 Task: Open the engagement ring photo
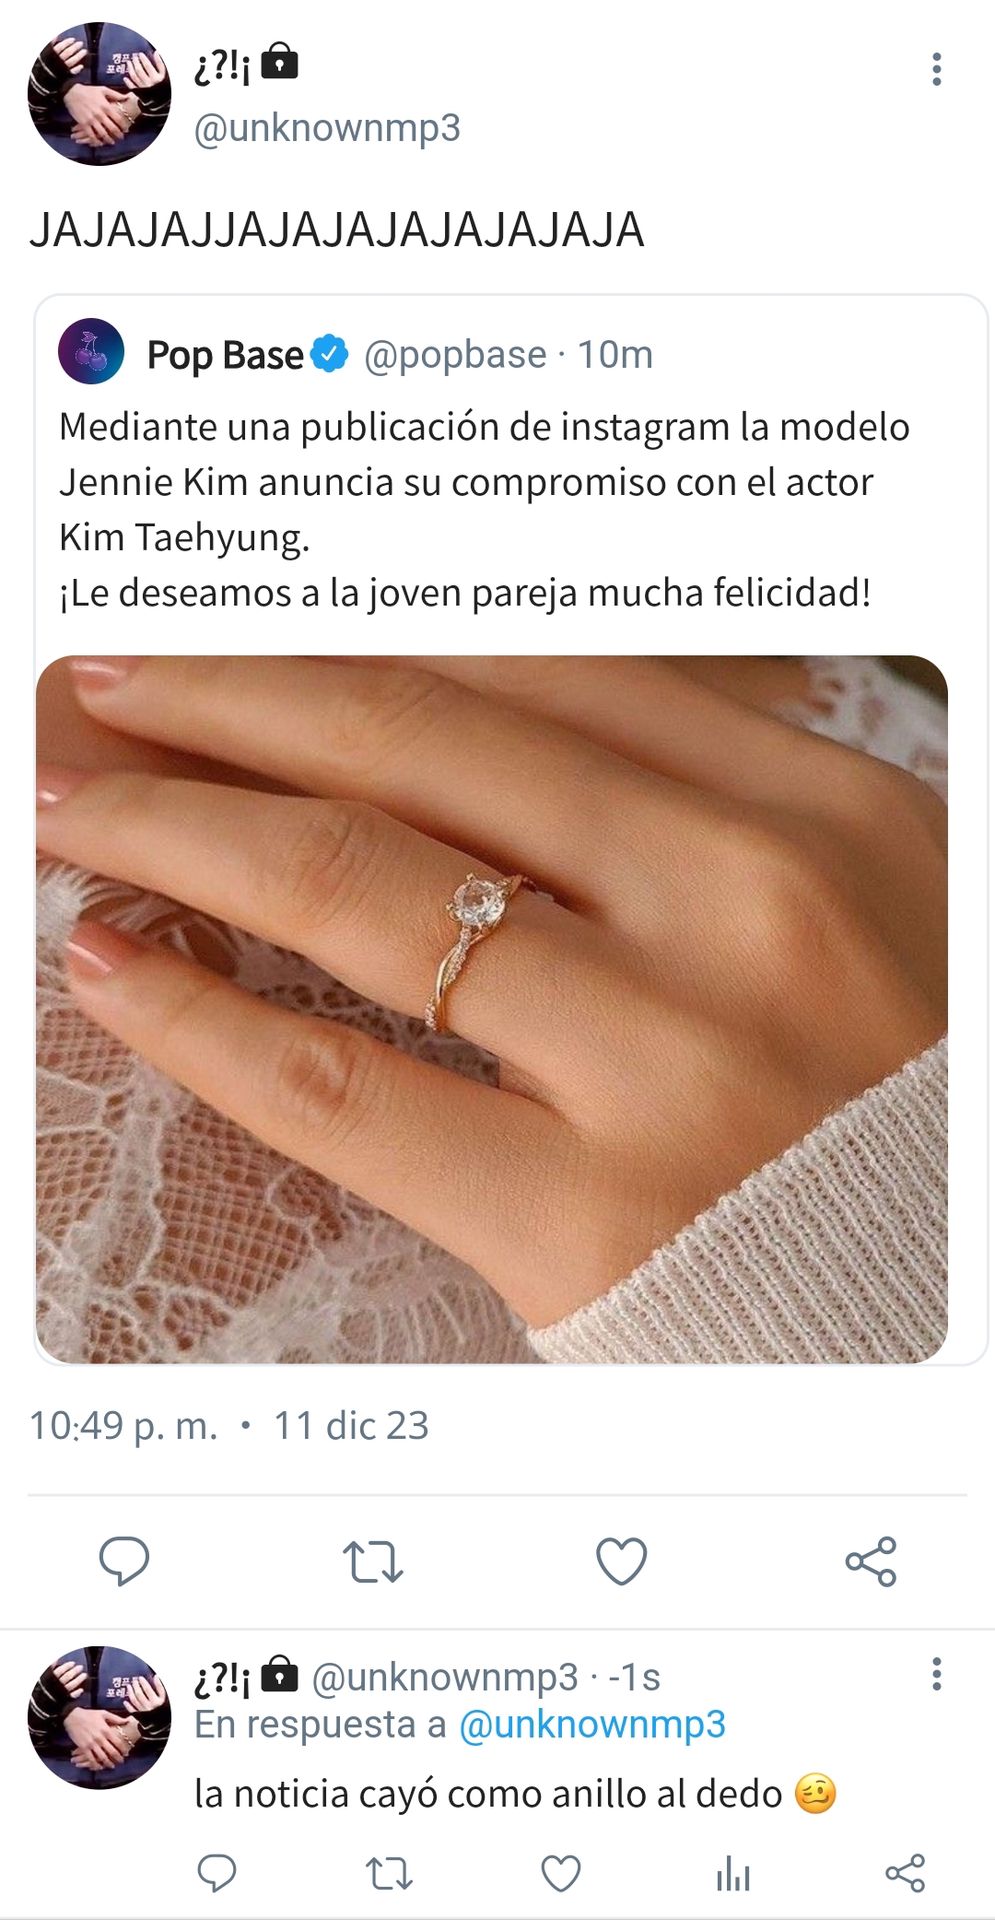pyautogui.click(x=491, y=1009)
